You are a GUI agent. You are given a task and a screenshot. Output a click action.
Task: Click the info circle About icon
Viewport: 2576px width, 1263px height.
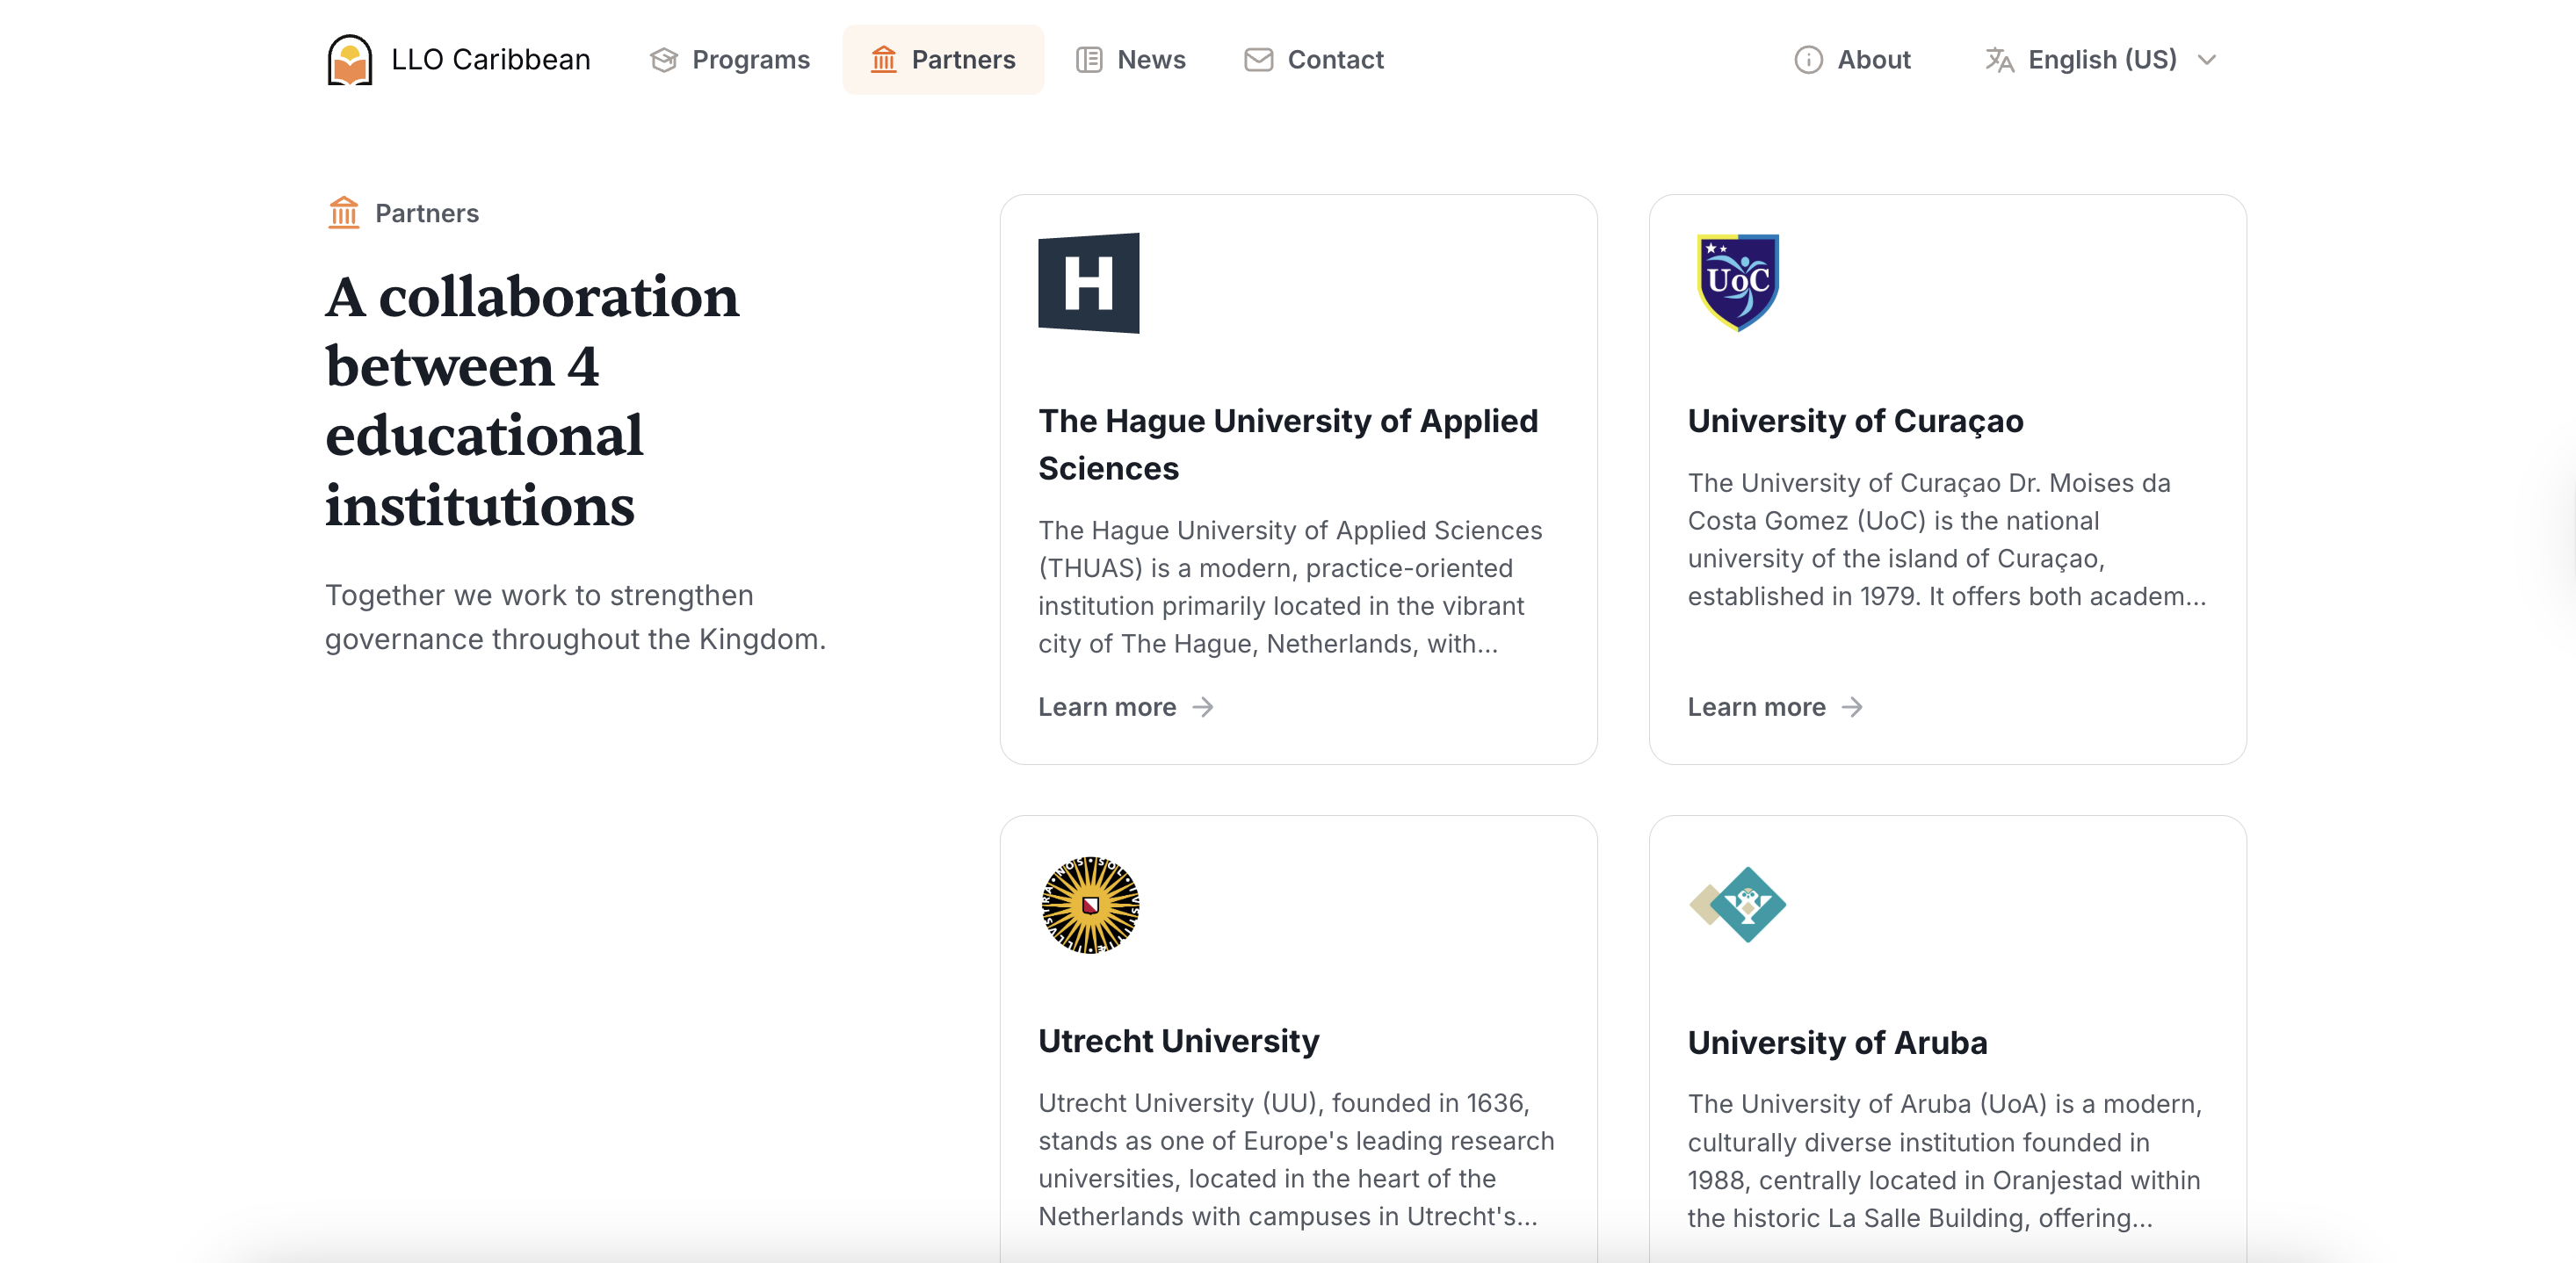pyautogui.click(x=1808, y=60)
